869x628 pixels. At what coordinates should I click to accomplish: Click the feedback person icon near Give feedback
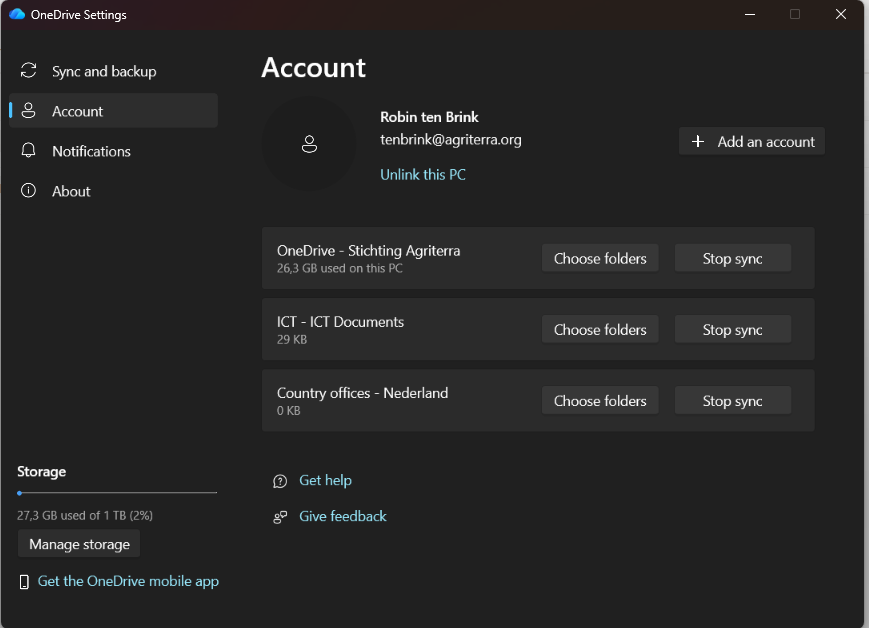tap(280, 517)
